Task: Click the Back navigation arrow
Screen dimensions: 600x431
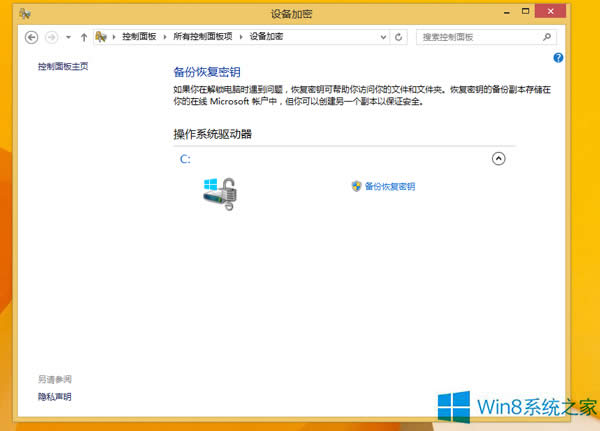Action: coord(31,37)
